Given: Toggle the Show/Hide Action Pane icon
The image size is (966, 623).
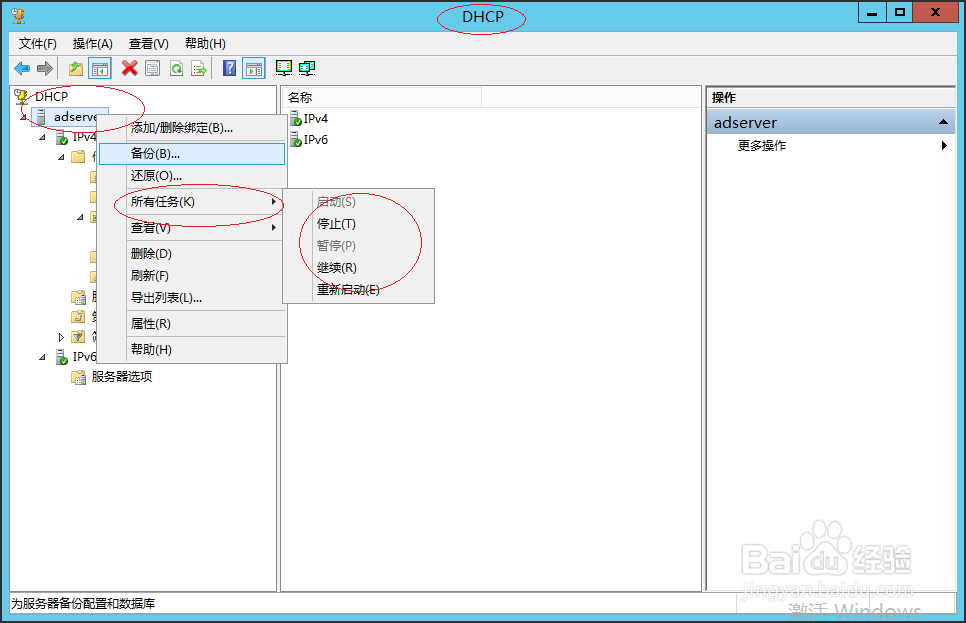Looking at the screenshot, I should pos(253,68).
